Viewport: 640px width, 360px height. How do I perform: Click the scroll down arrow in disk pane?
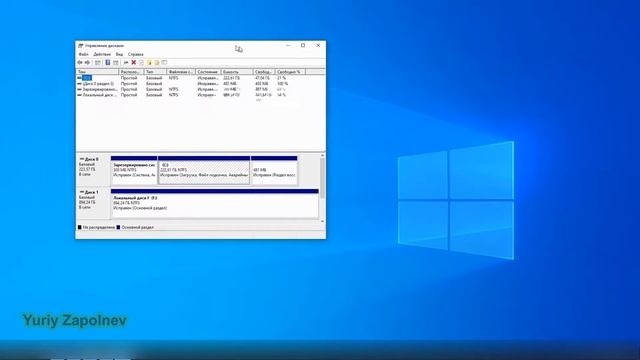point(322,221)
